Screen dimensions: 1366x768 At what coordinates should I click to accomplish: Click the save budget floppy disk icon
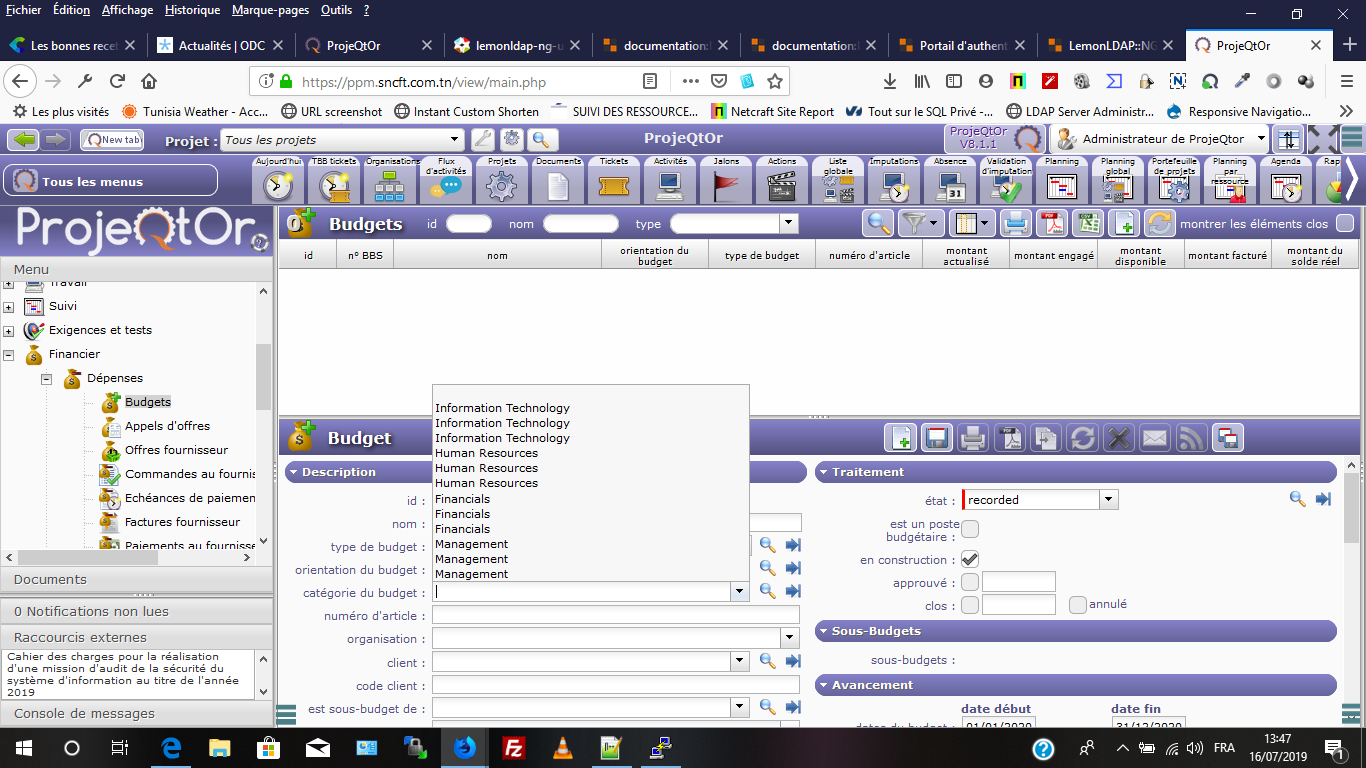[x=937, y=438]
